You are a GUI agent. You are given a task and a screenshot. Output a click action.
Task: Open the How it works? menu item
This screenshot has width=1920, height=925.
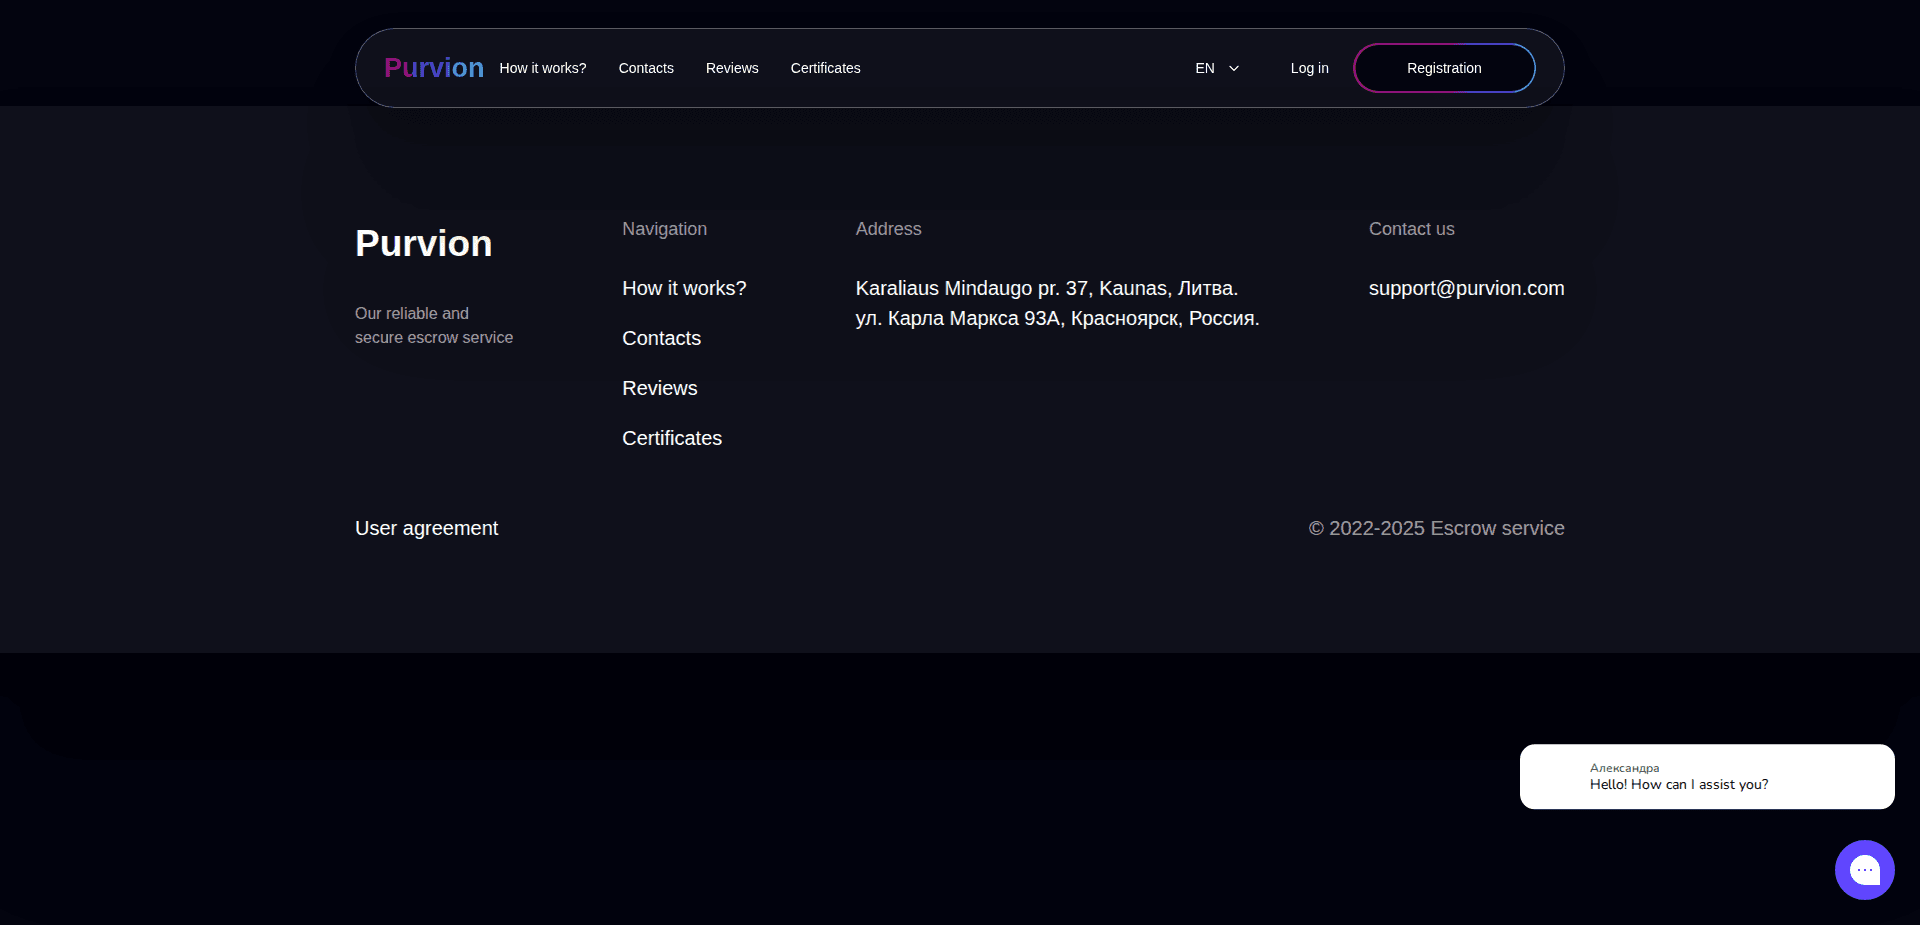[542, 68]
